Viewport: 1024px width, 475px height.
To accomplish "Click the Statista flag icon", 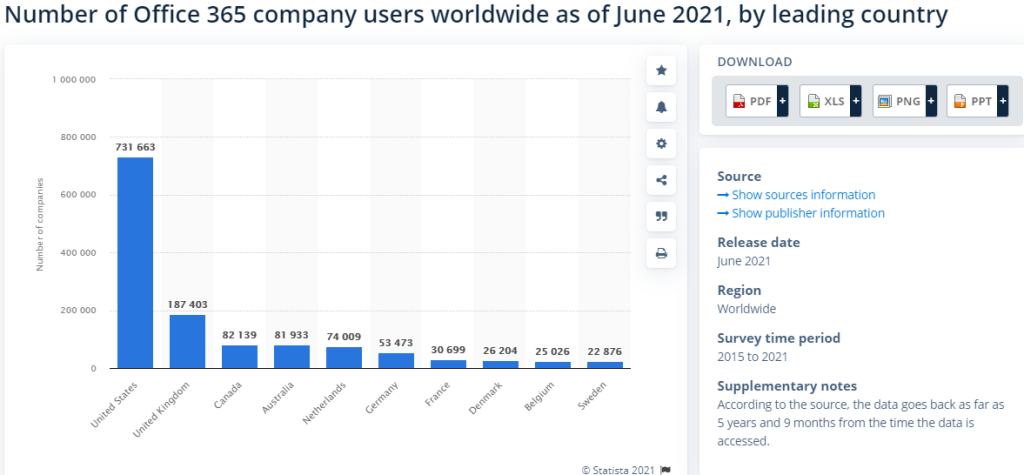I will click(x=665, y=469).
